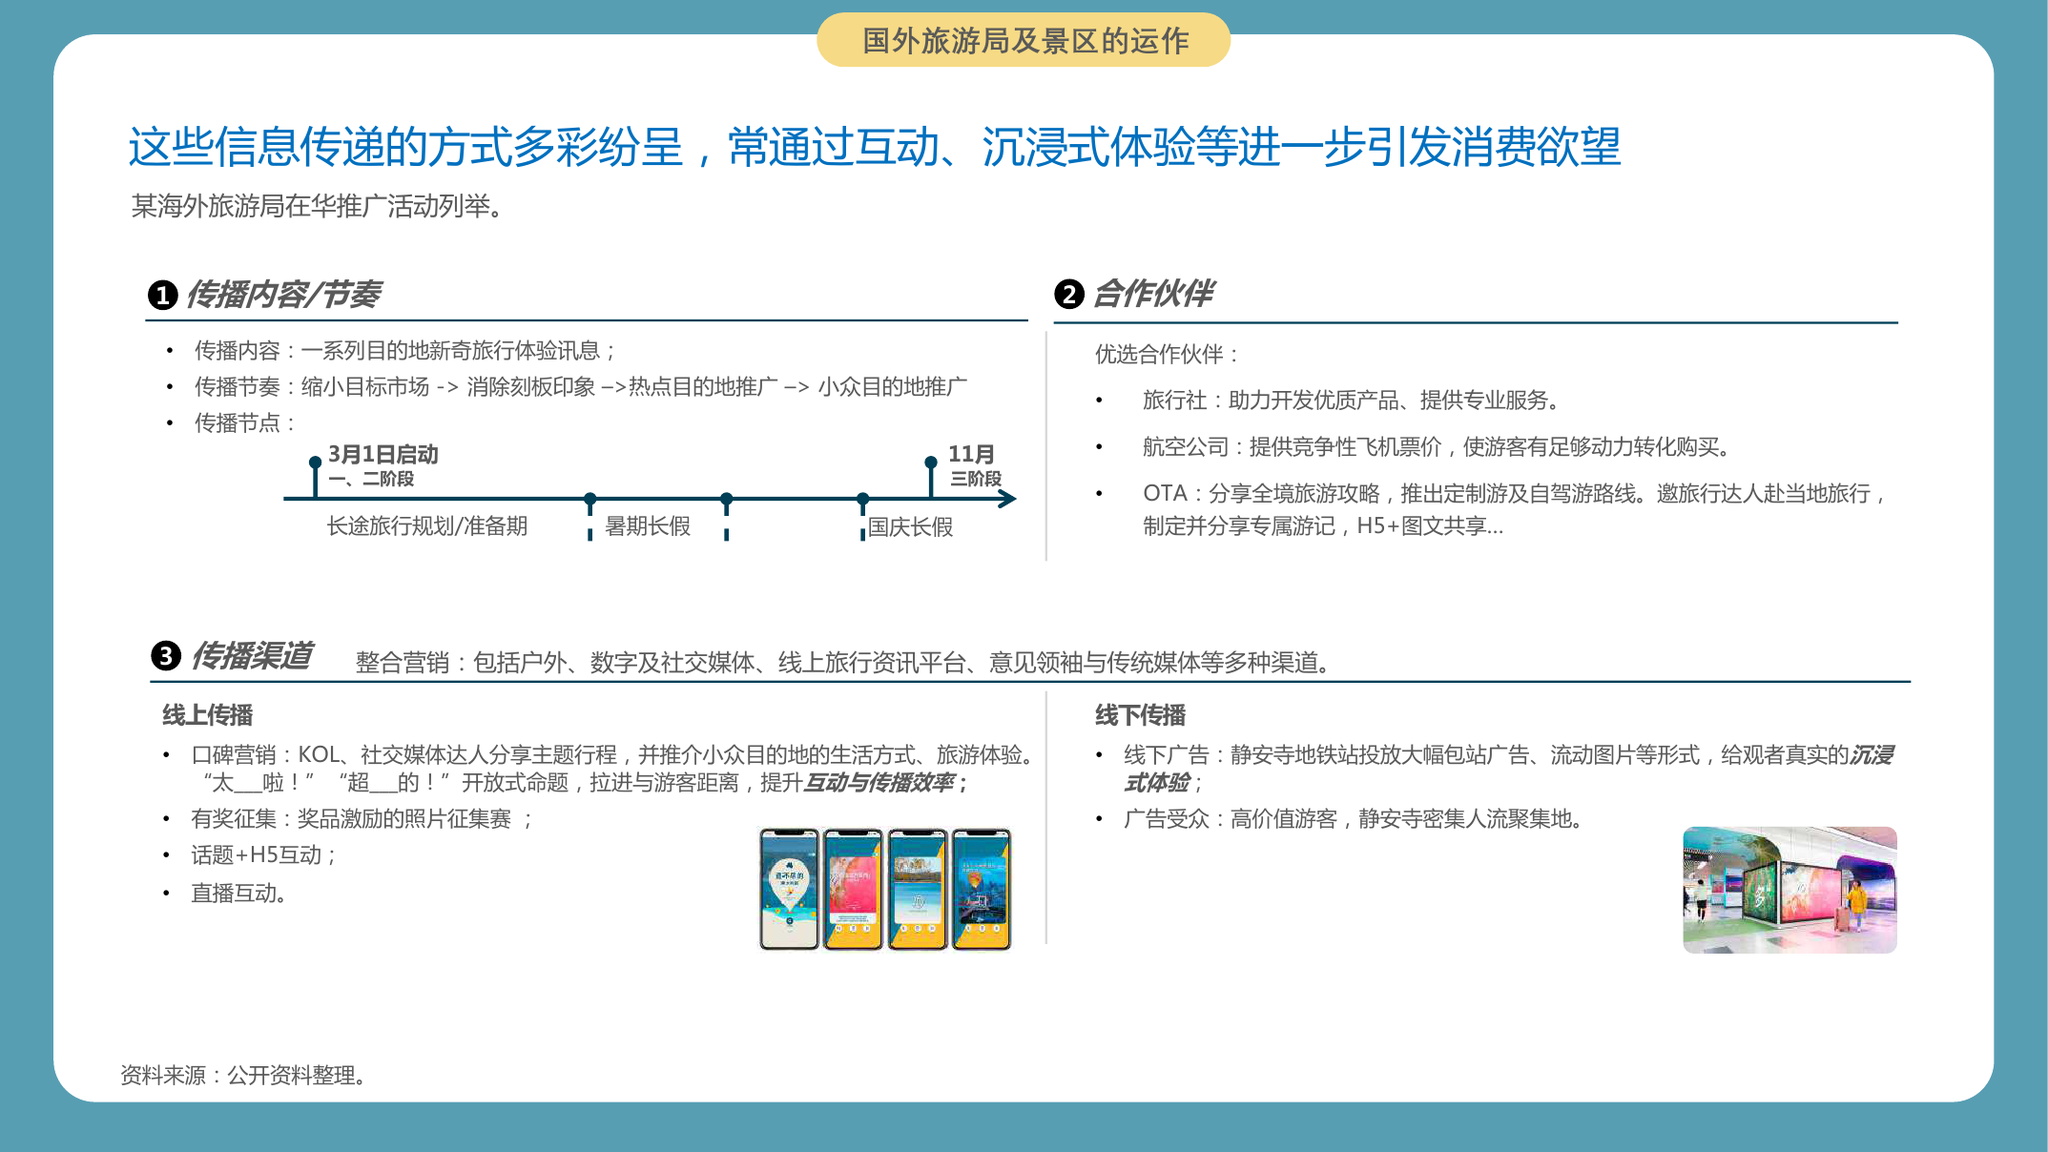2048x1152 pixels.
Task: Click the fourth phone mockup image
Action: tap(981, 889)
